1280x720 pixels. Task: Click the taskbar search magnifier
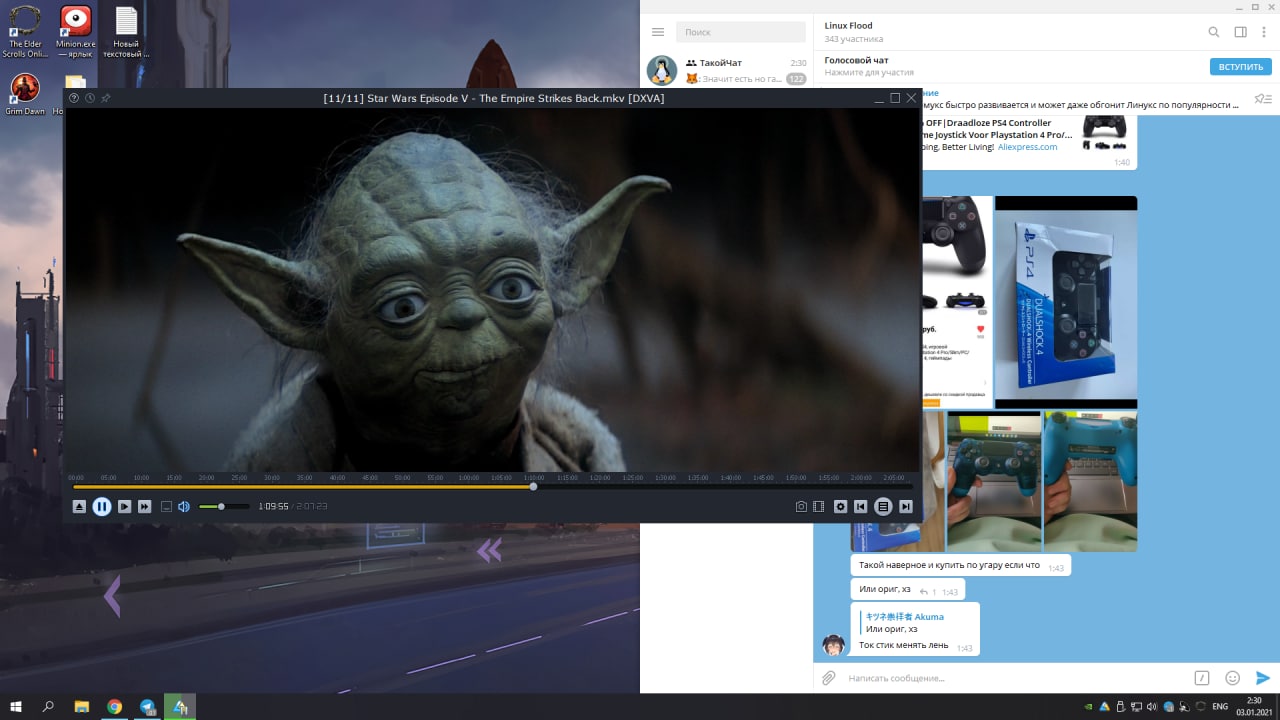click(x=48, y=706)
